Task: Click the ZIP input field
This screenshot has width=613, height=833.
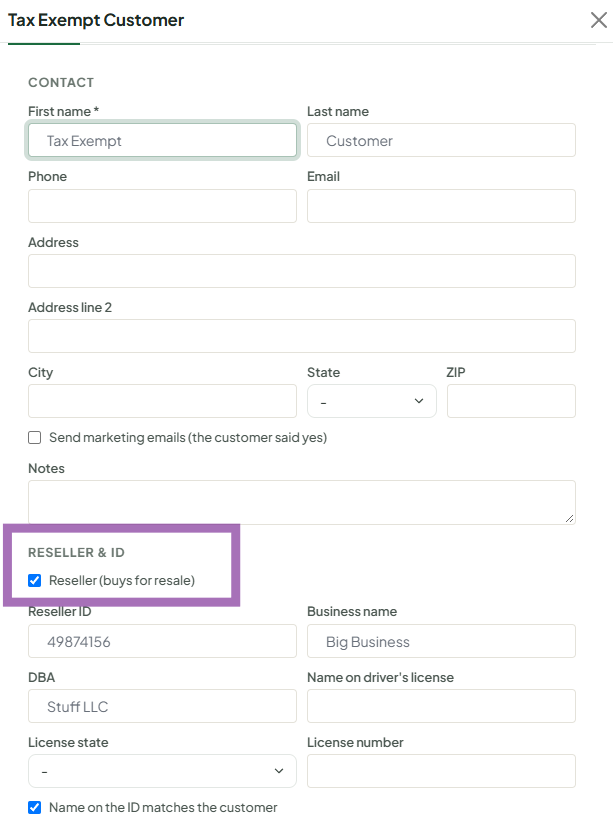Action: point(511,401)
